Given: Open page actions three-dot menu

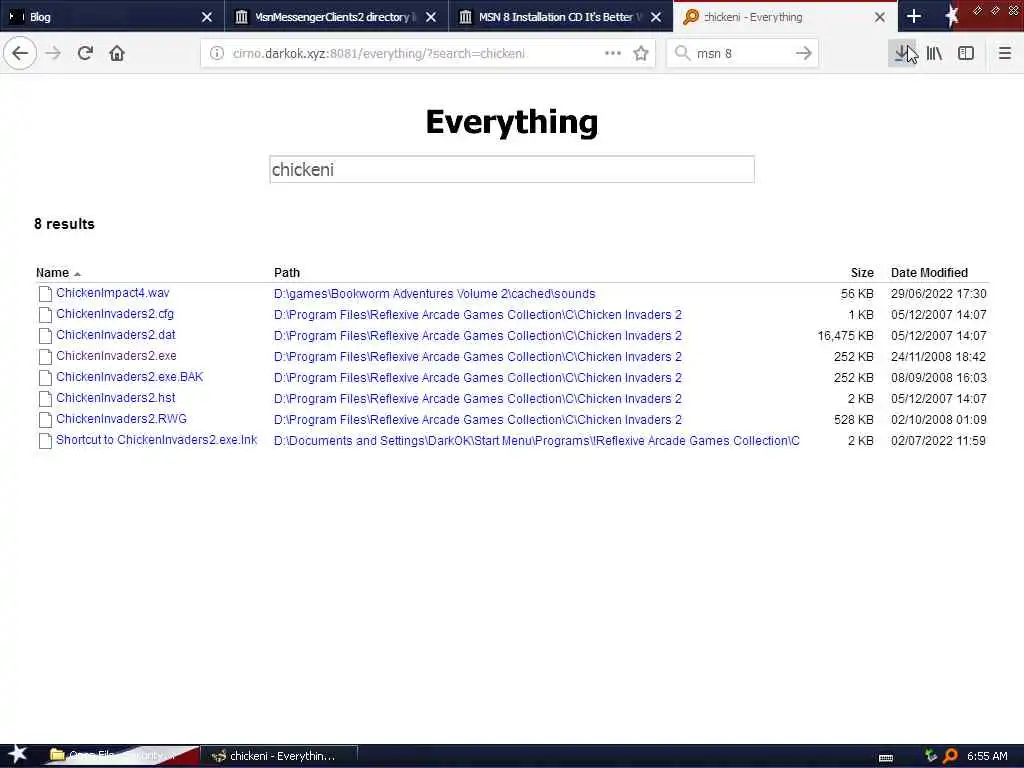Looking at the screenshot, I should click(613, 53).
